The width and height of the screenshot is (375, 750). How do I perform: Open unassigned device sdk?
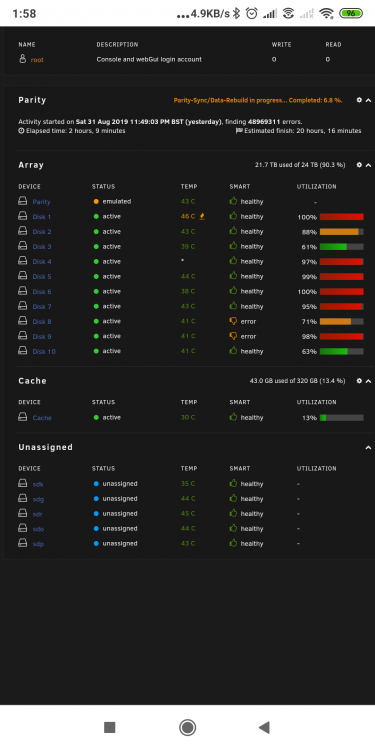coord(38,484)
